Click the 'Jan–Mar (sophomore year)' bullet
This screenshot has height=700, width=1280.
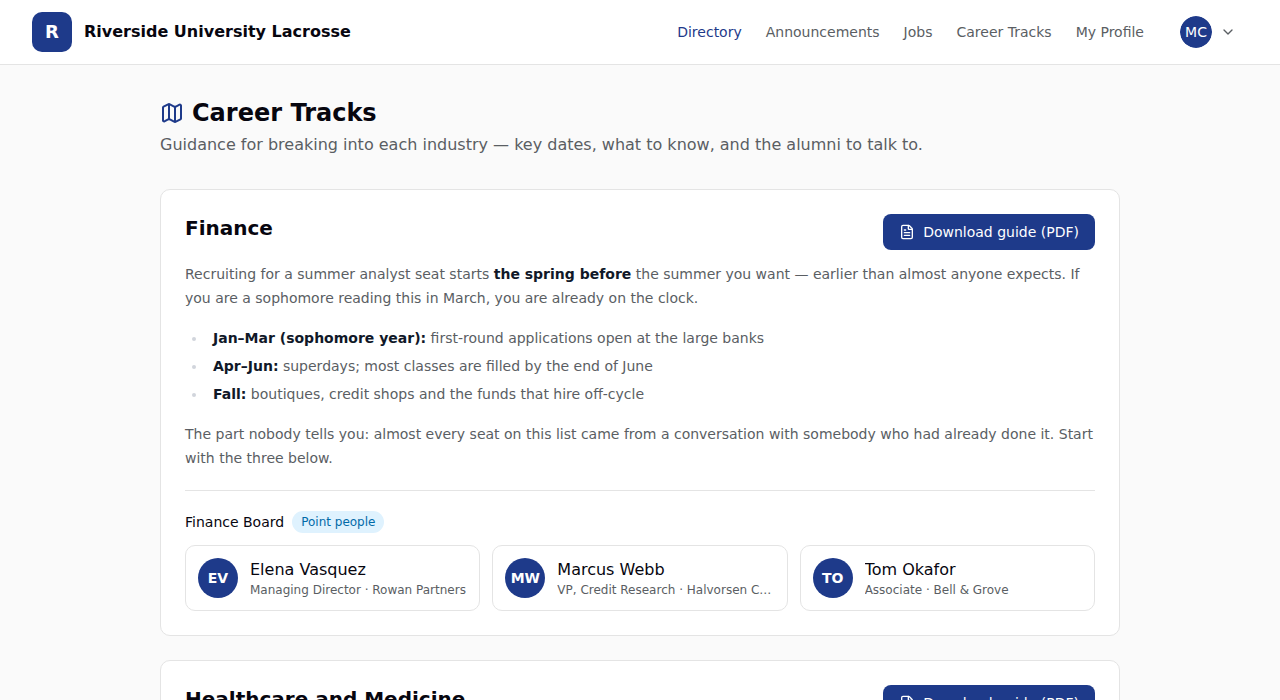pyautogui.click(x=488, y=338)
